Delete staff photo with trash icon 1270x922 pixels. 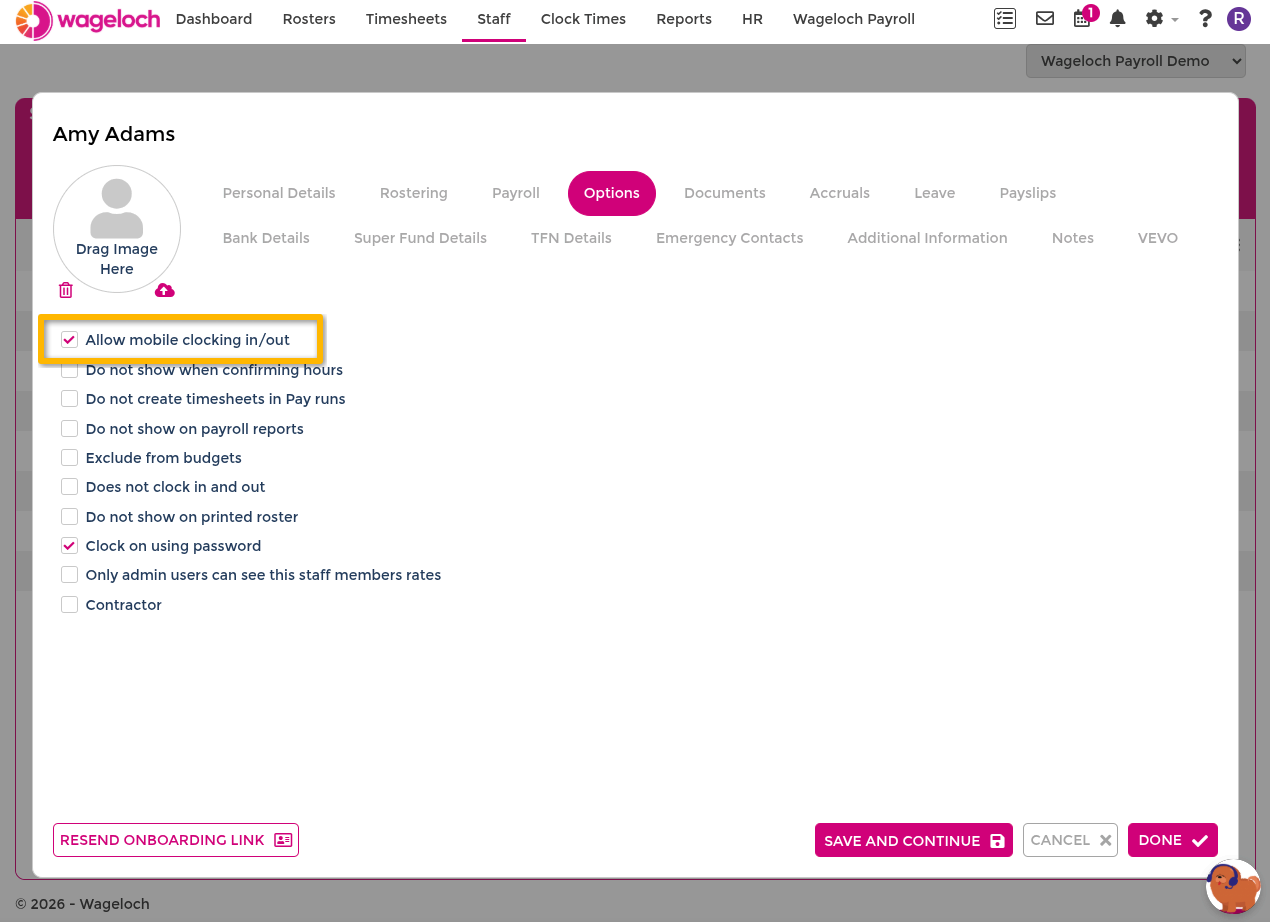point(66,290)
